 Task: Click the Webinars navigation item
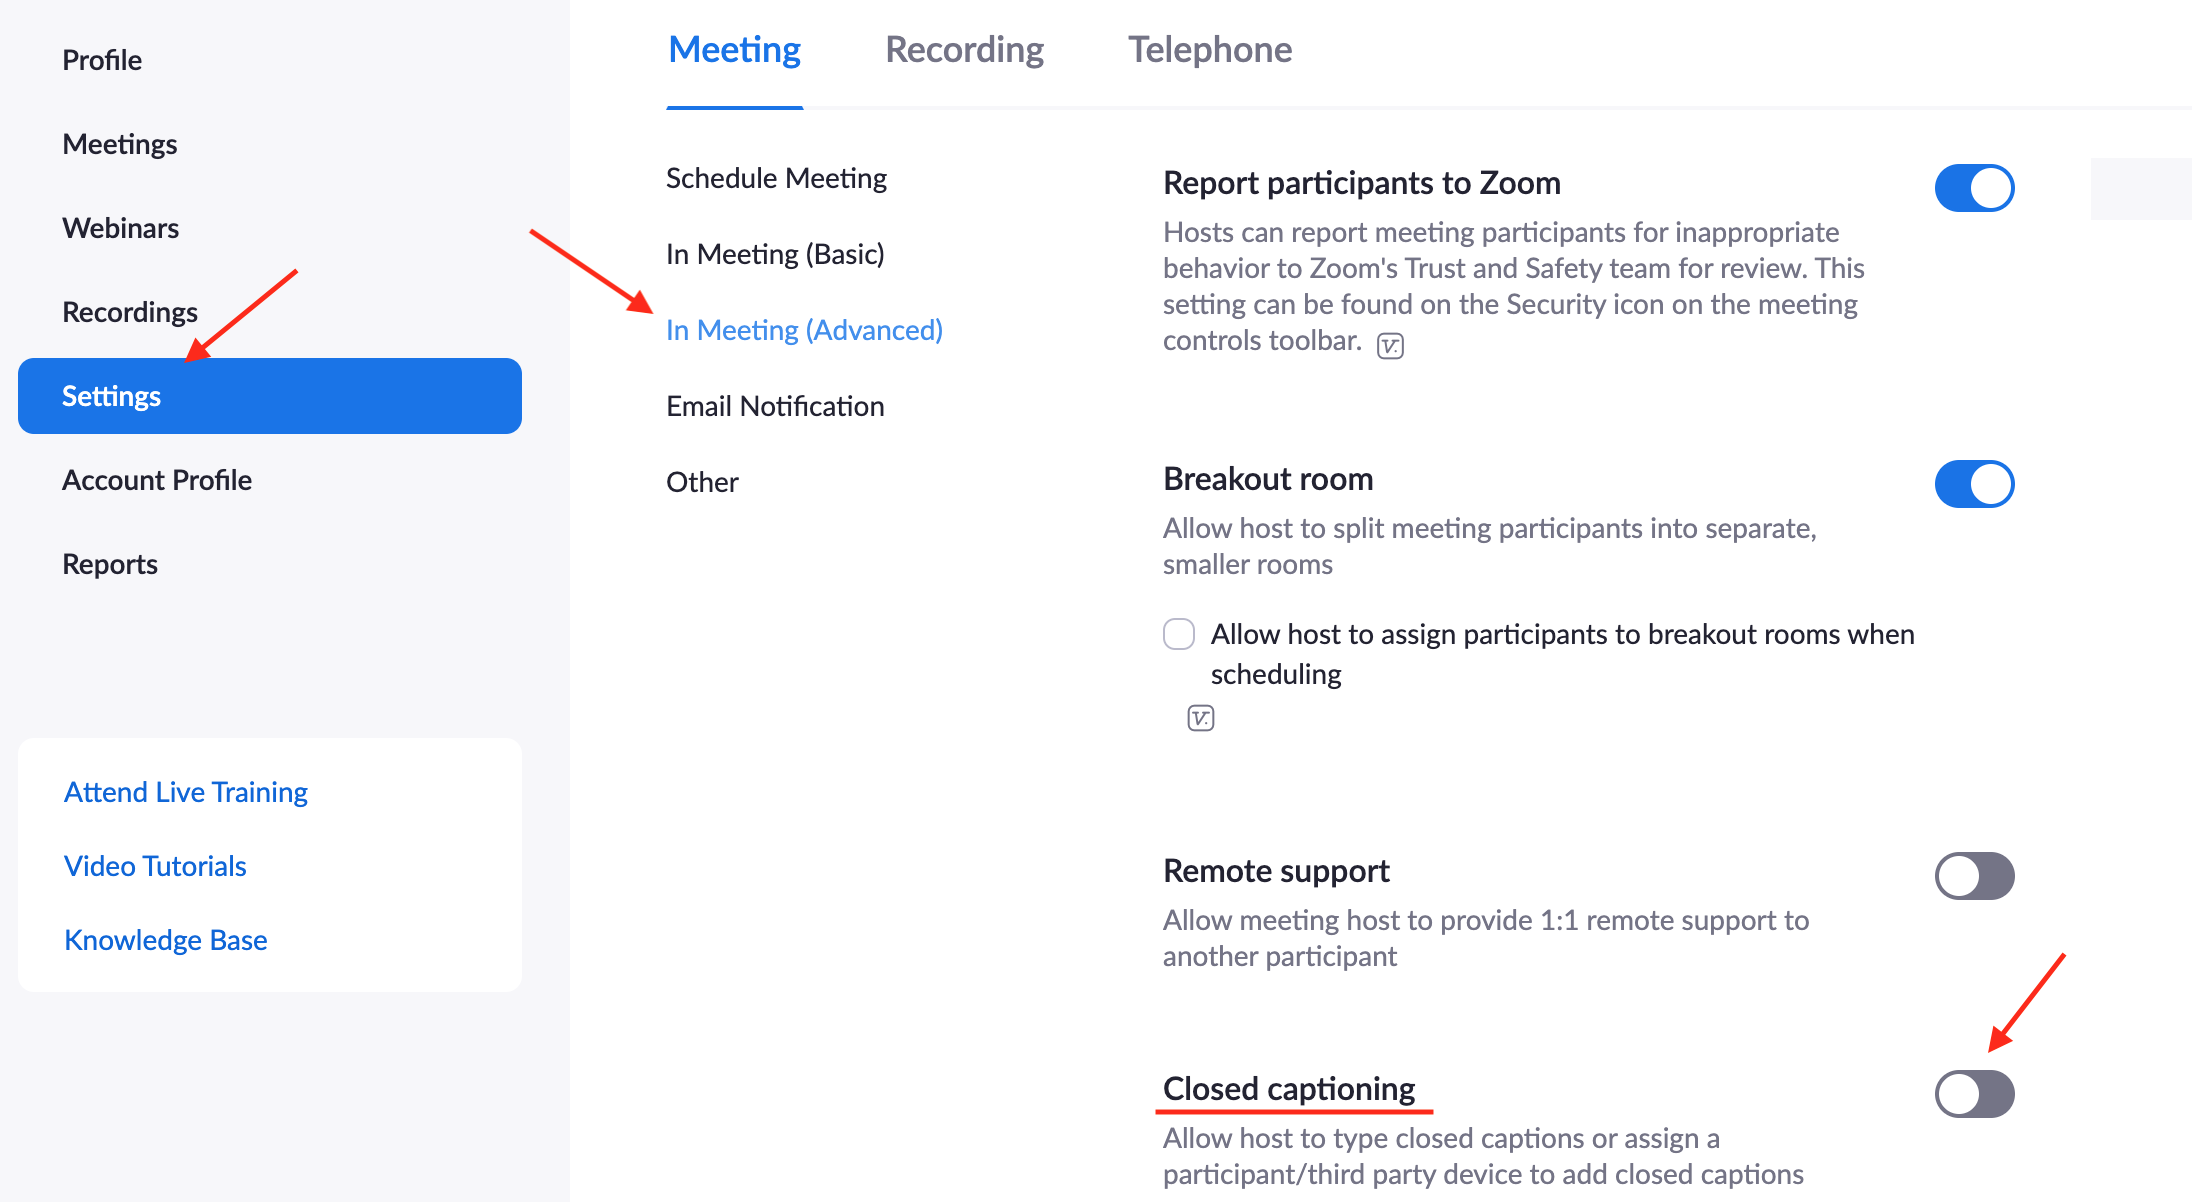point(121,226)
